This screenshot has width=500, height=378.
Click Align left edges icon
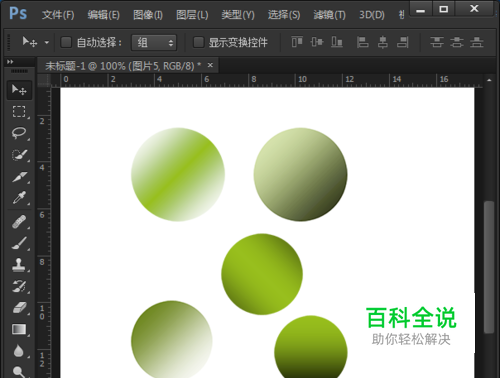coord(363,42)
